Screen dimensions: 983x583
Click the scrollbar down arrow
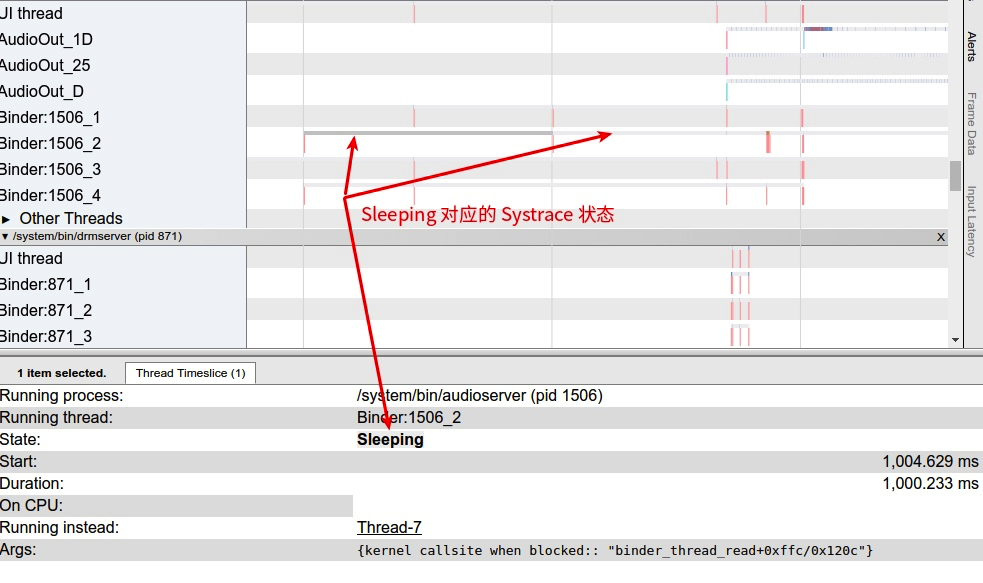point(955,340)
